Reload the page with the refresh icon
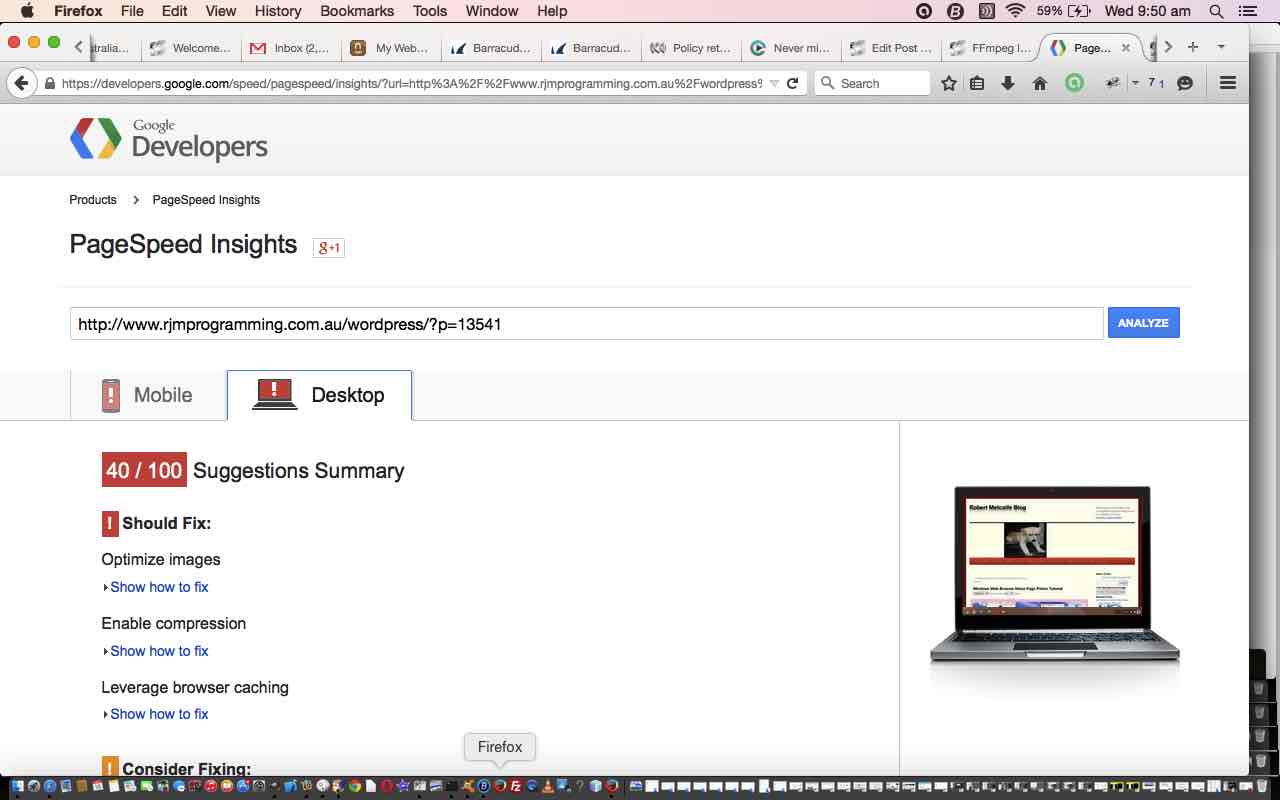 point(793,84)
